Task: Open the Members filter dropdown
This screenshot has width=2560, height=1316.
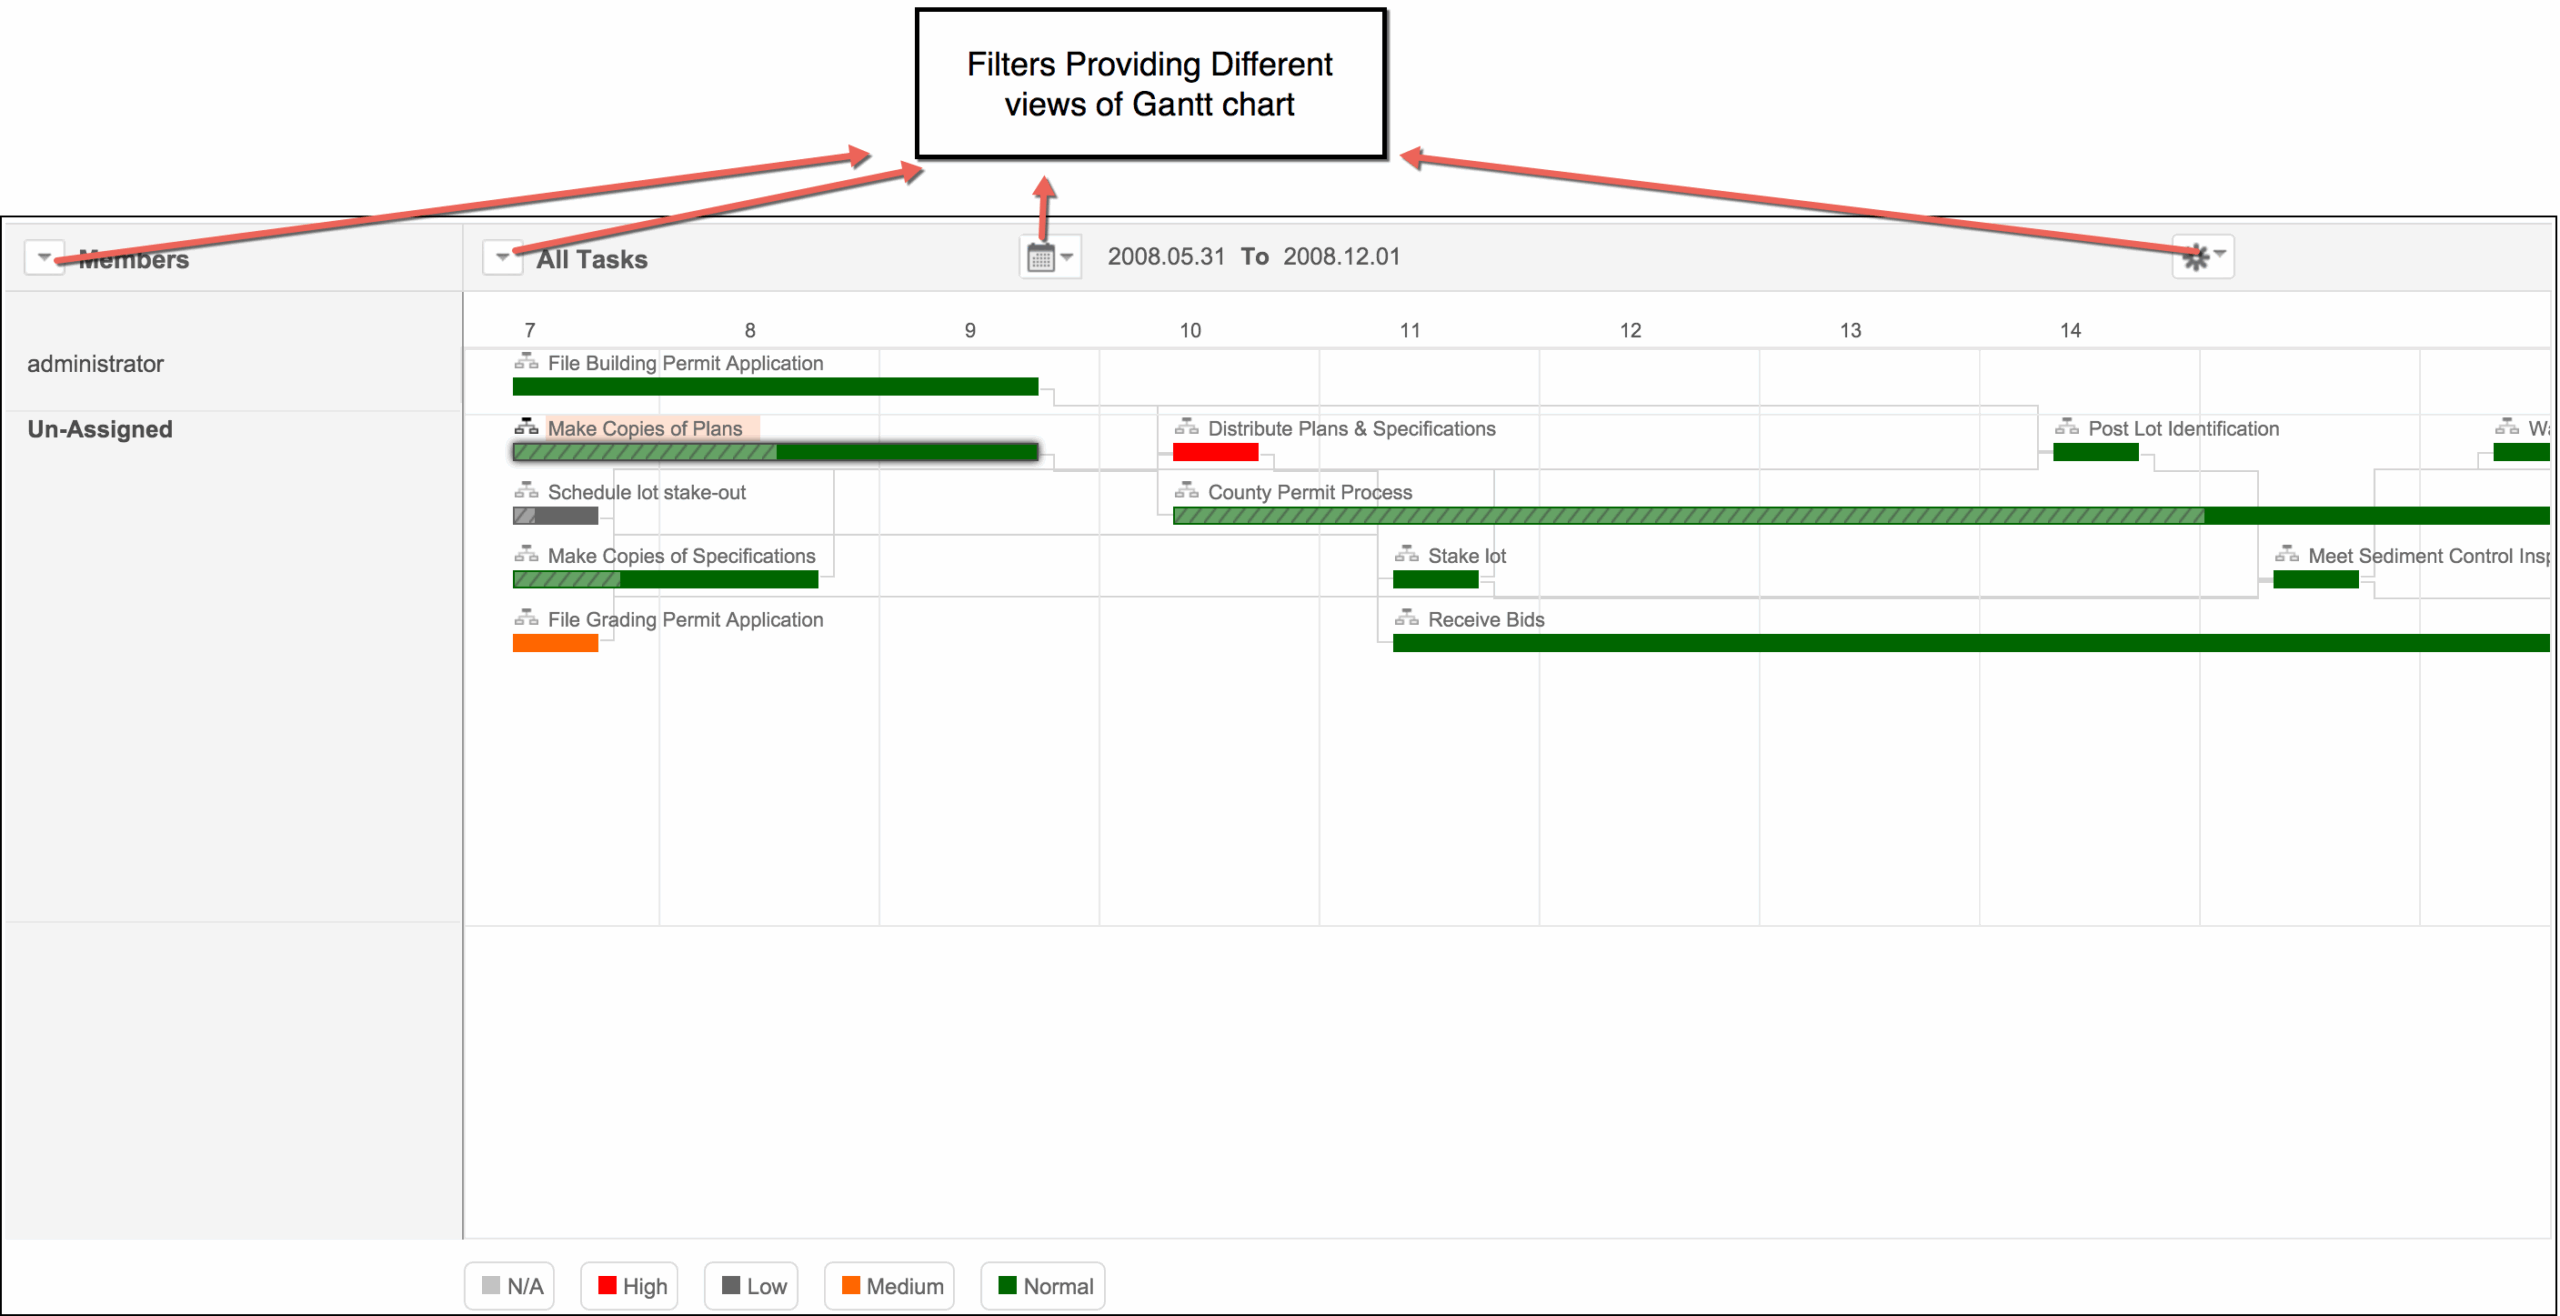Action: 44,257
